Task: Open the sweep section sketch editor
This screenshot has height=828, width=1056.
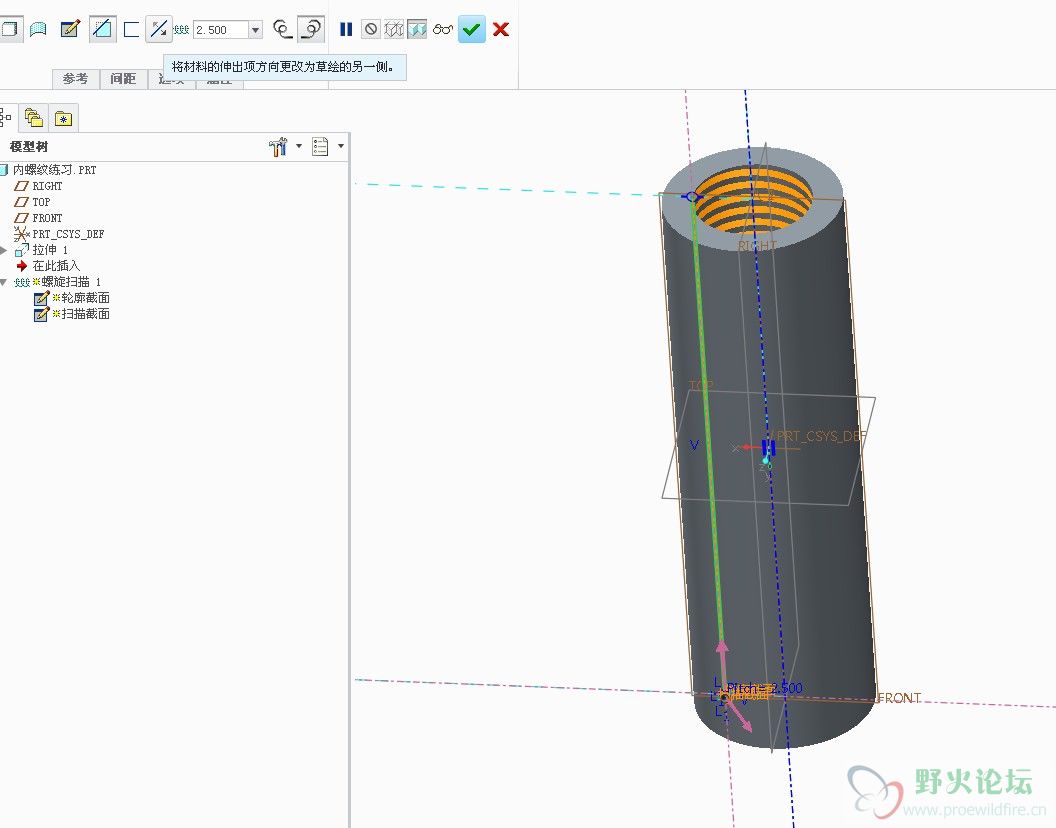Action: 70,29
